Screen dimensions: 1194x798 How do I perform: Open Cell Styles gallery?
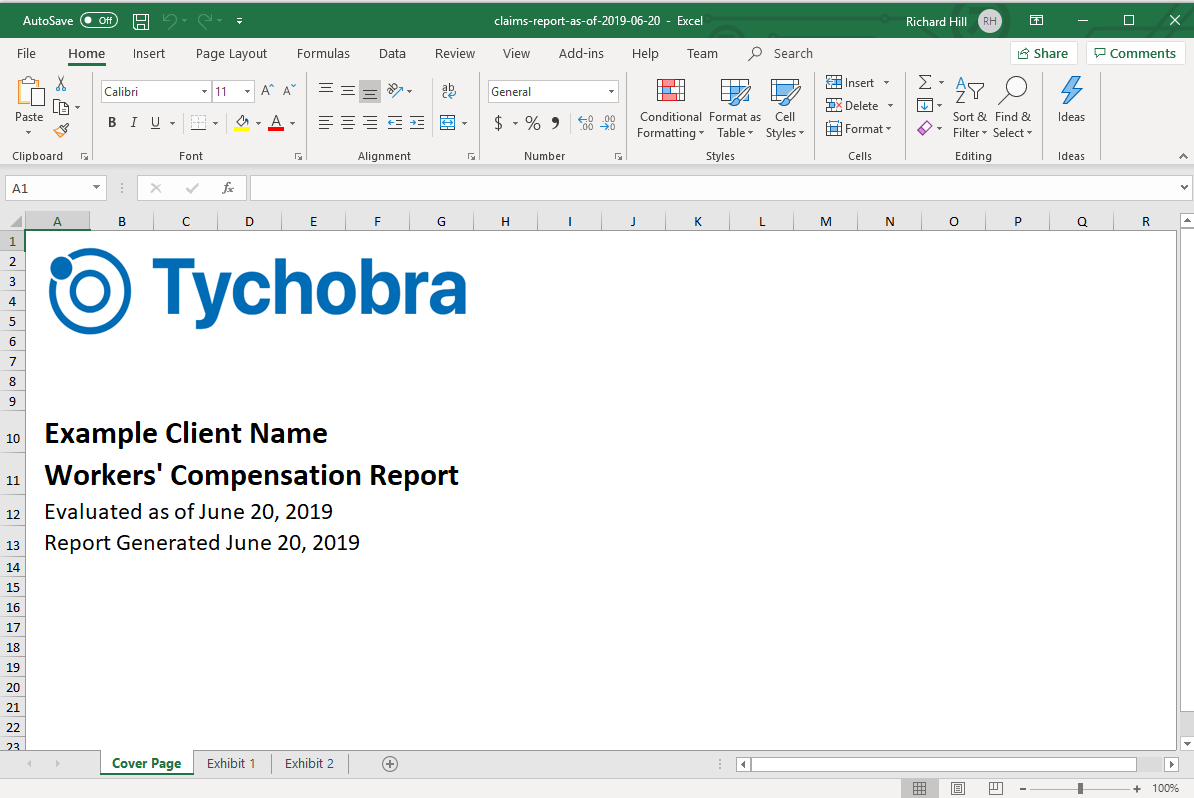[x=785, y=109]
